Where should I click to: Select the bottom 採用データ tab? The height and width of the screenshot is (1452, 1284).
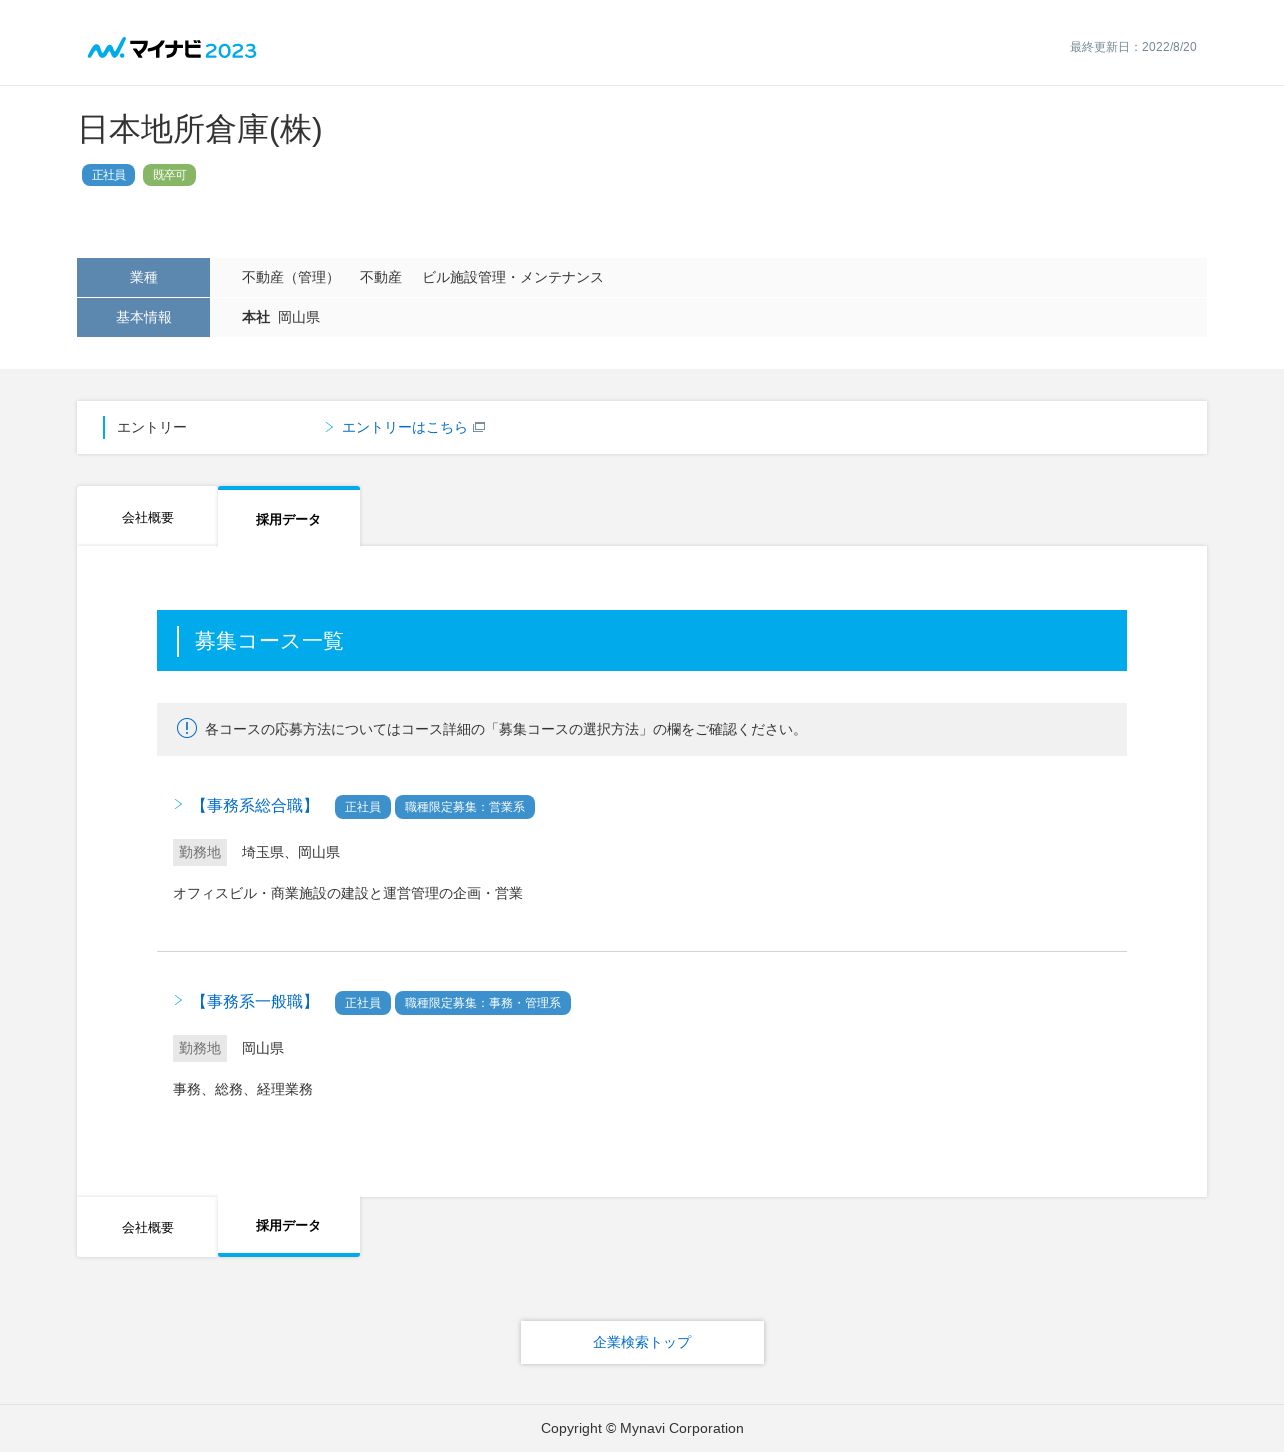click(x=289, y=1226)
